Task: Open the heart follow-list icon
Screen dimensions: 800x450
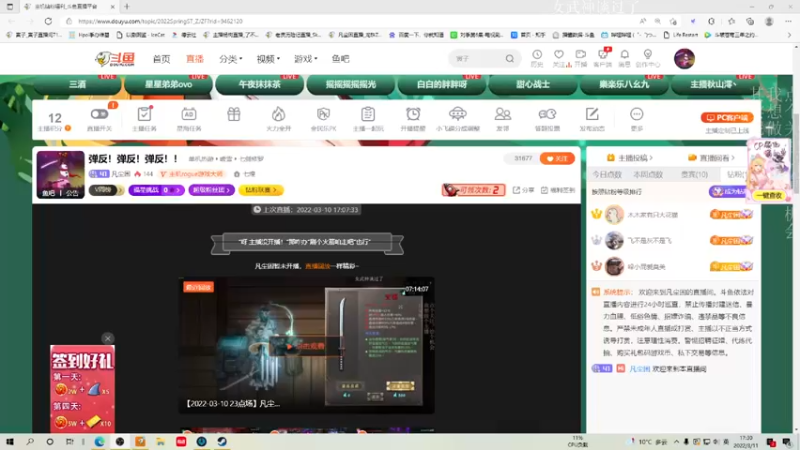Action: [x=559, y=55]
